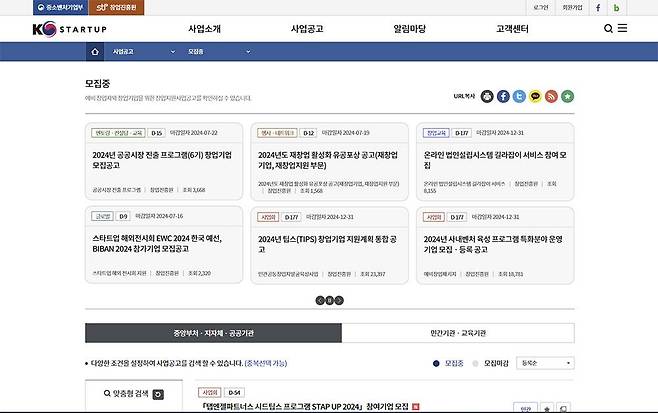Open the 등록순 sort dropdown
Screen dimensions: 658x413
545,363
